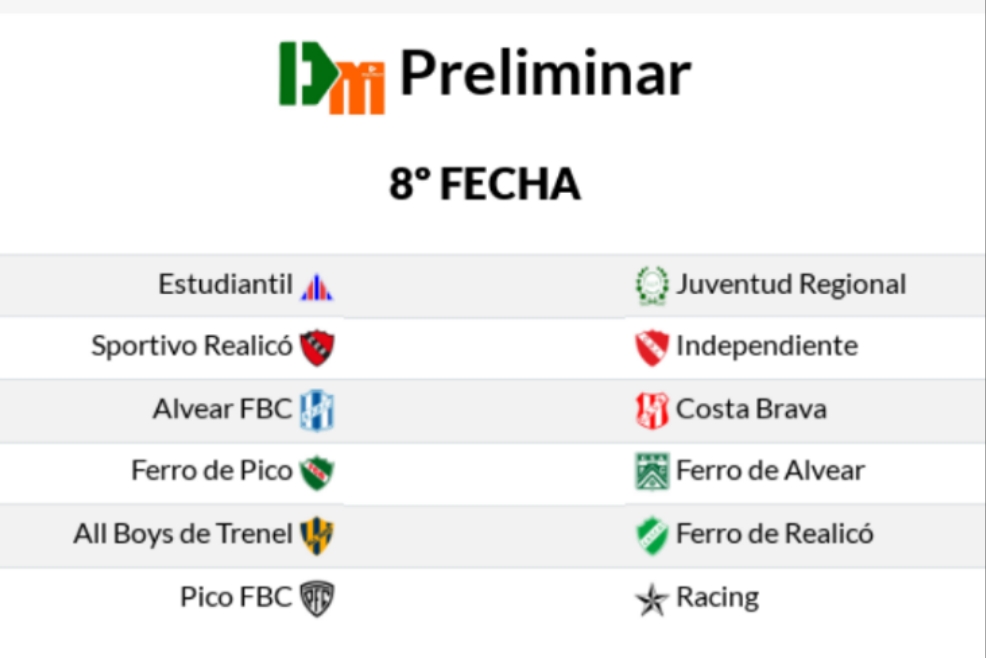
Task: Click the Costa Brava red crest
Action: click(x=652, y=410)
